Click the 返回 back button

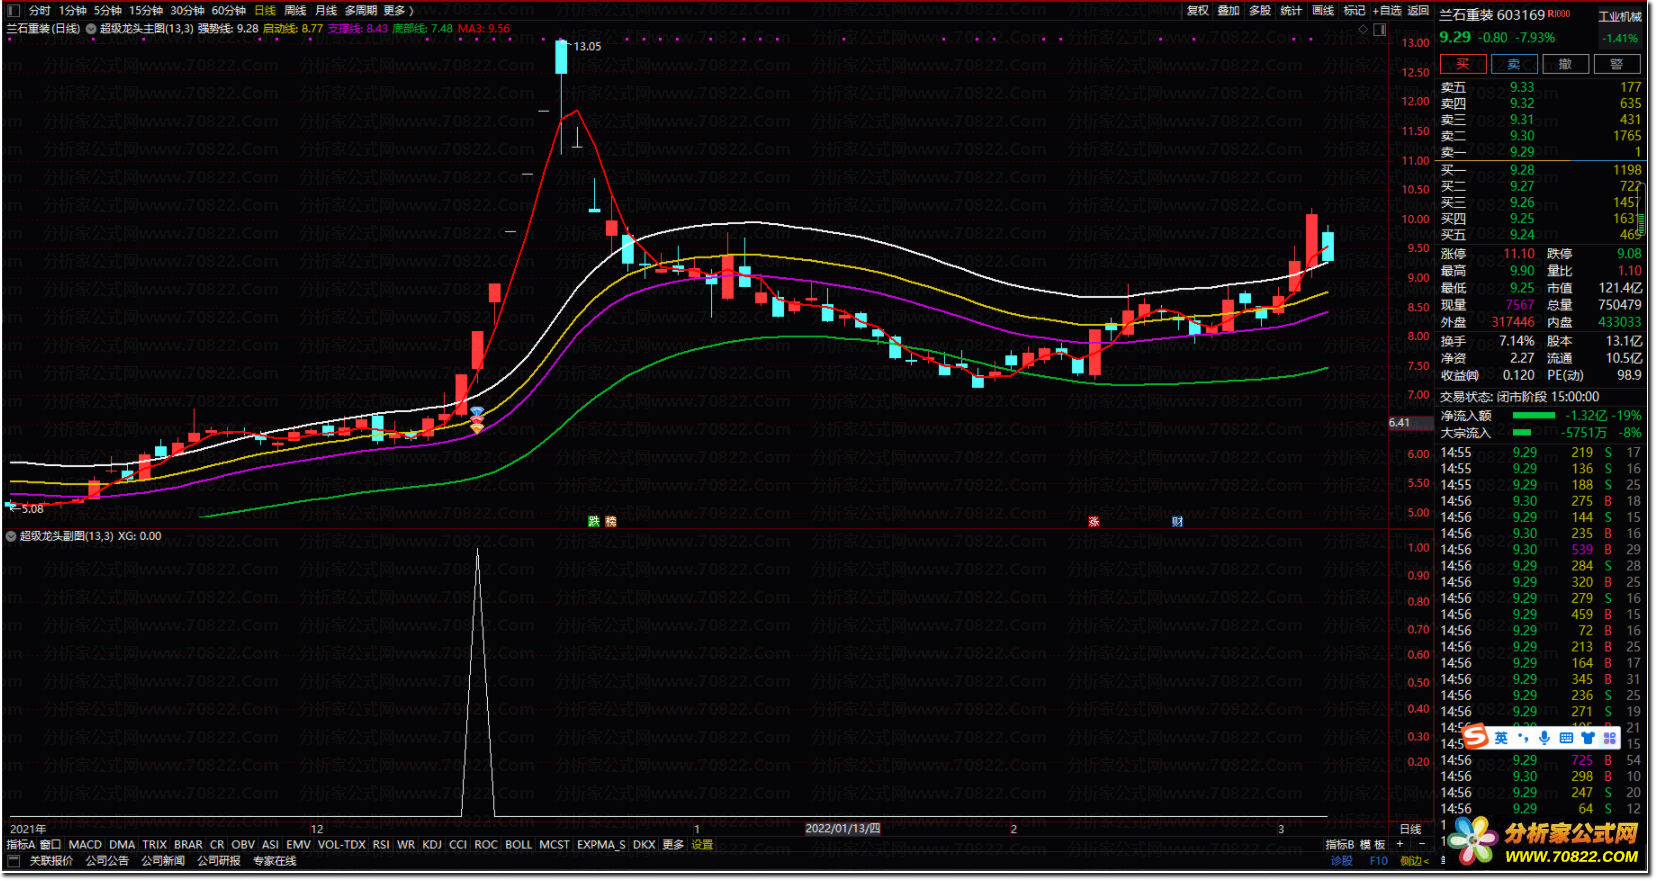tap(1418, 10)
